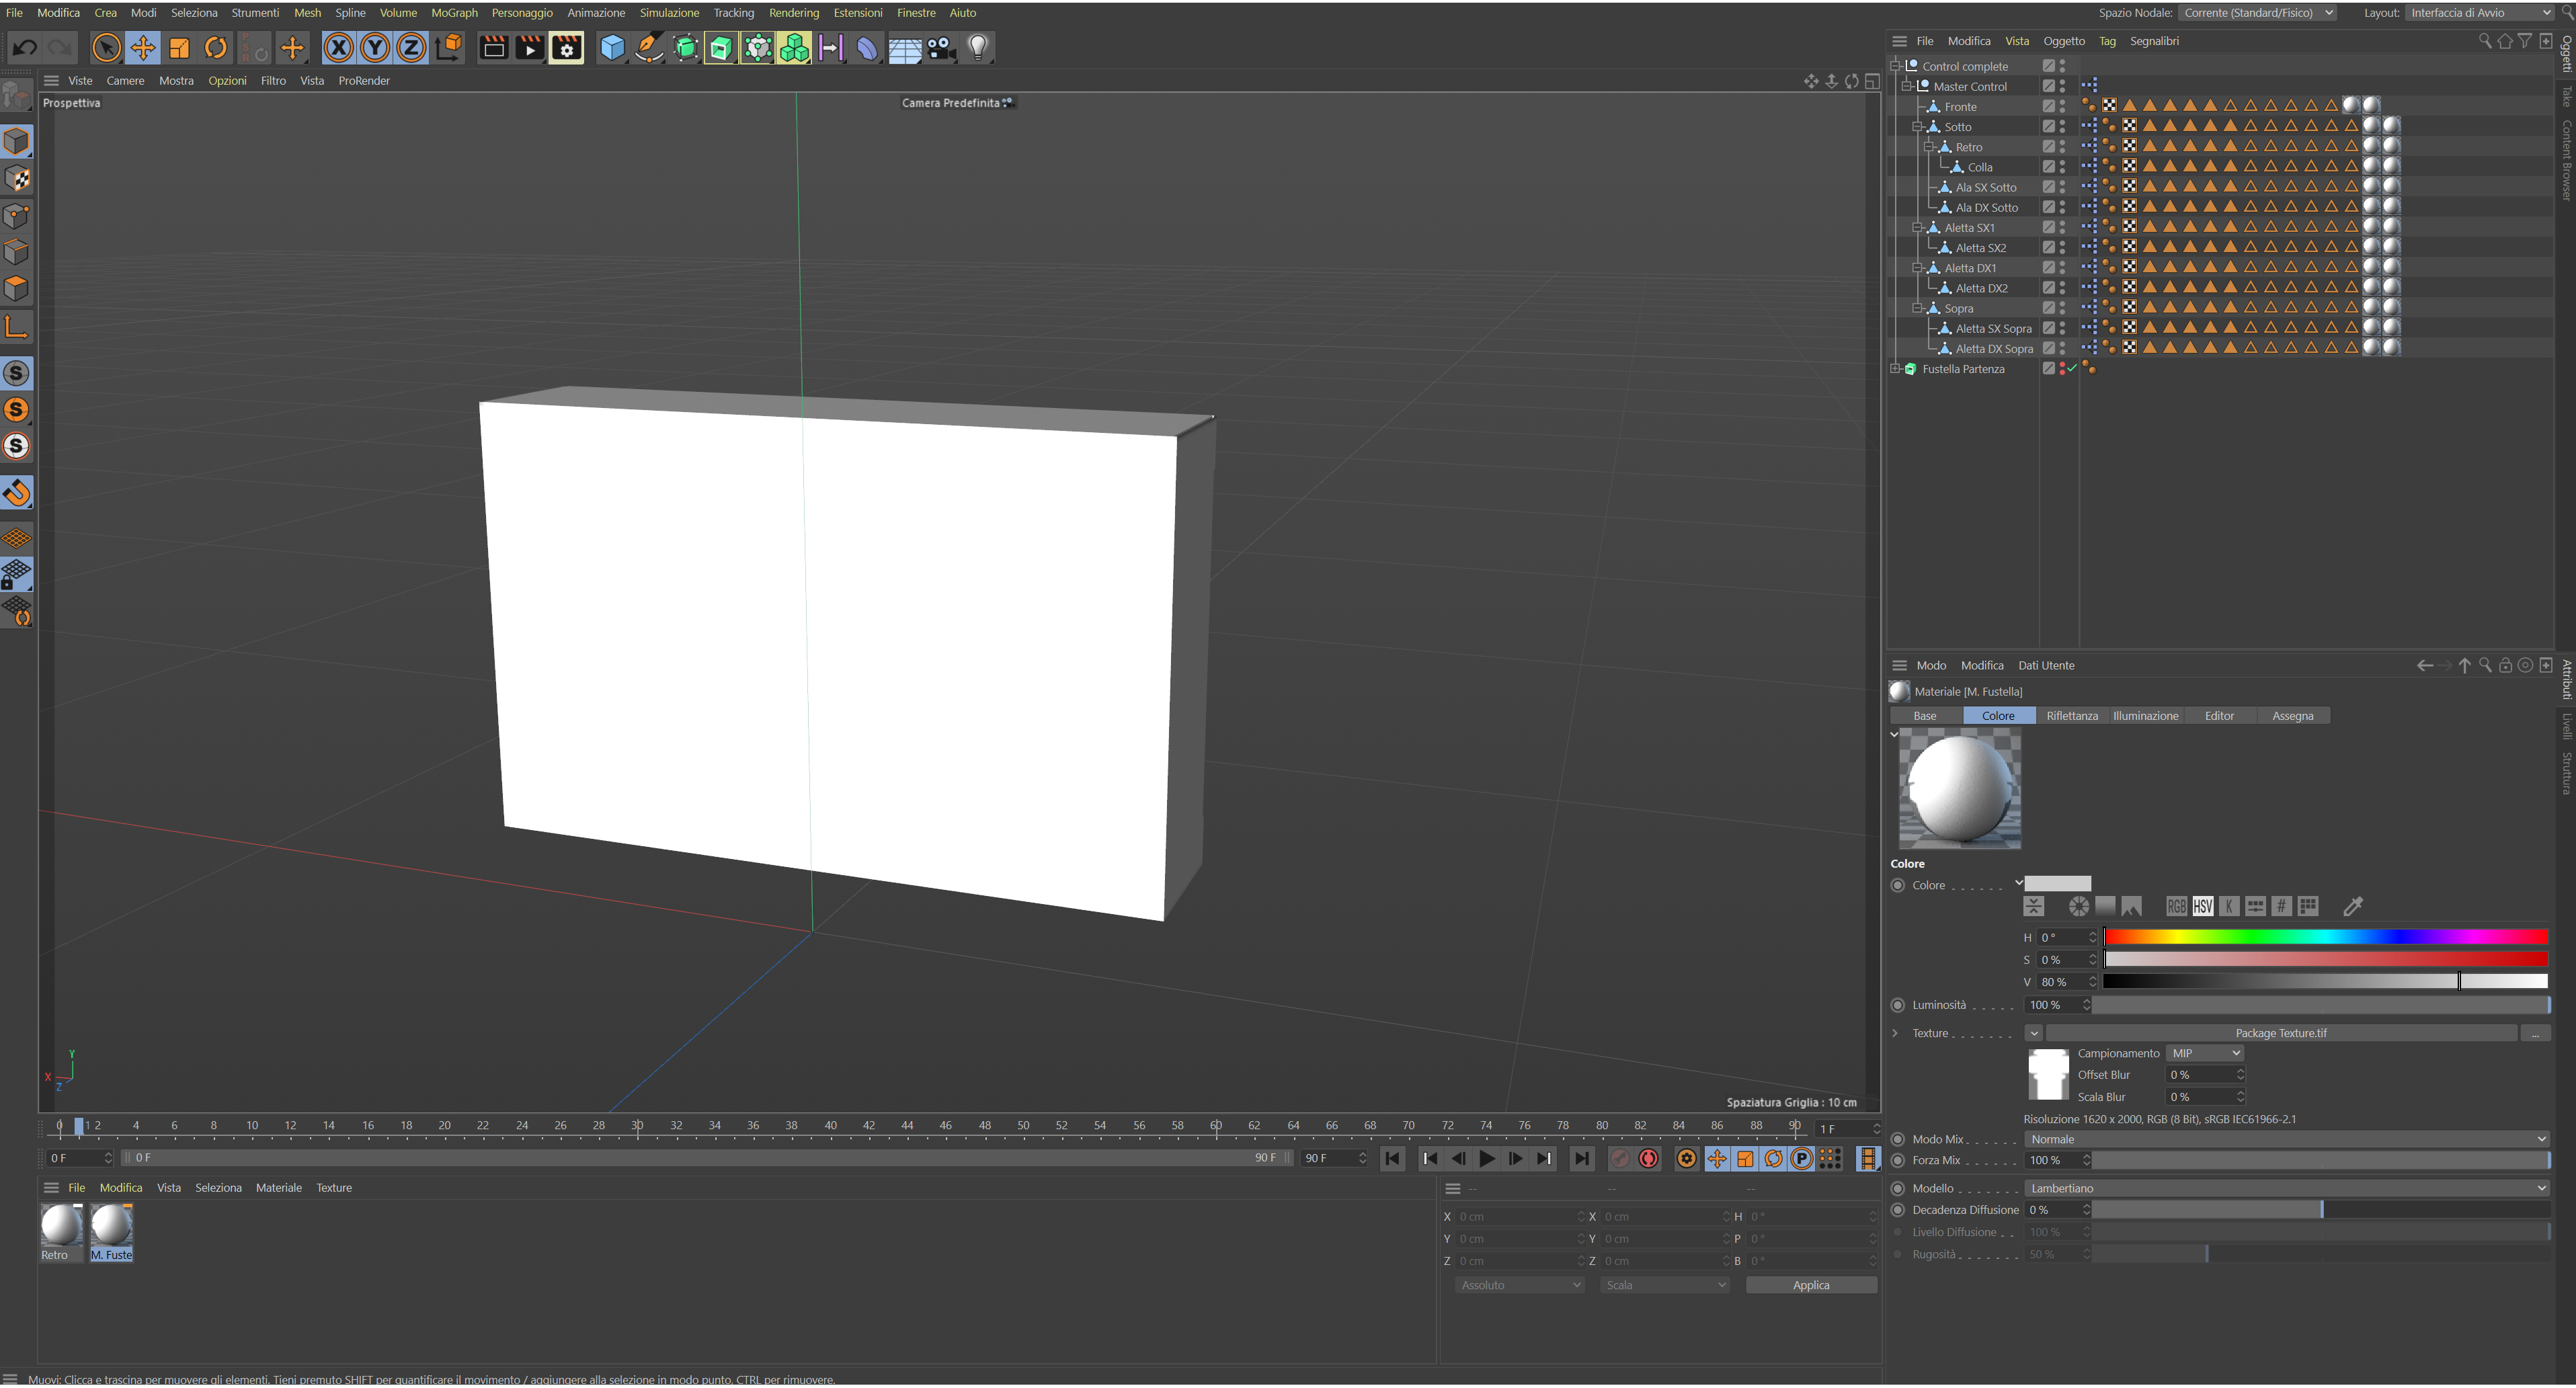The width and height of the screenshot is (2576, 1388).
Task: Click the Undo arrow icon
Action: (25, 48)
